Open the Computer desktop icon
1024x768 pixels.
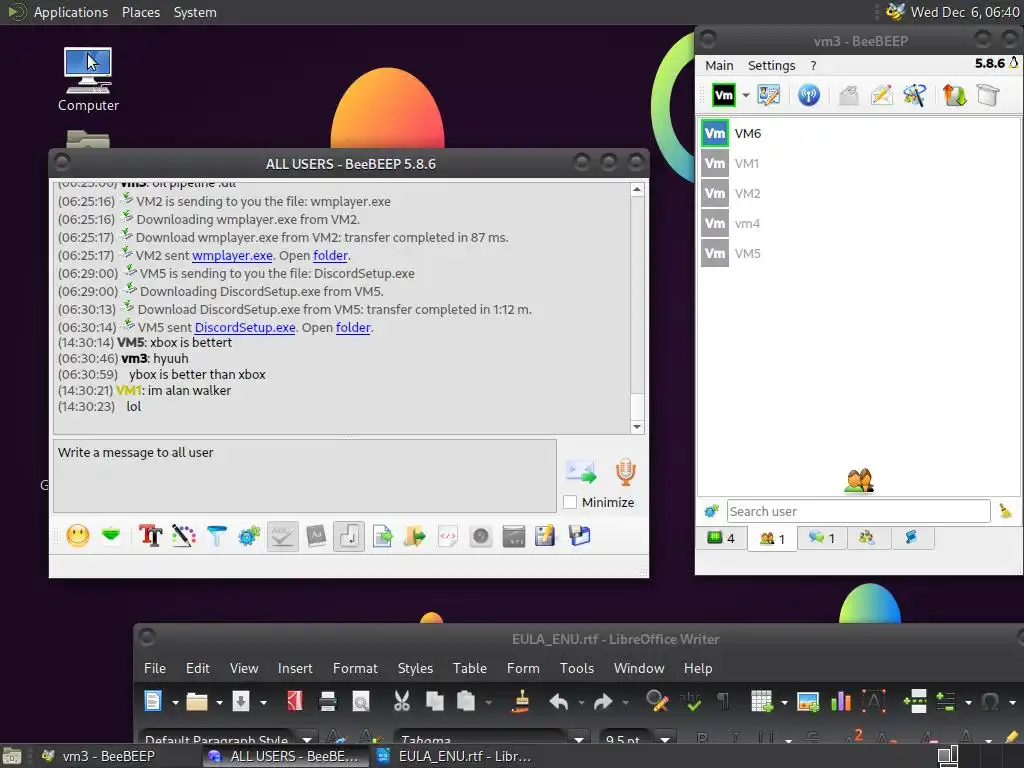tap(88, 79)
